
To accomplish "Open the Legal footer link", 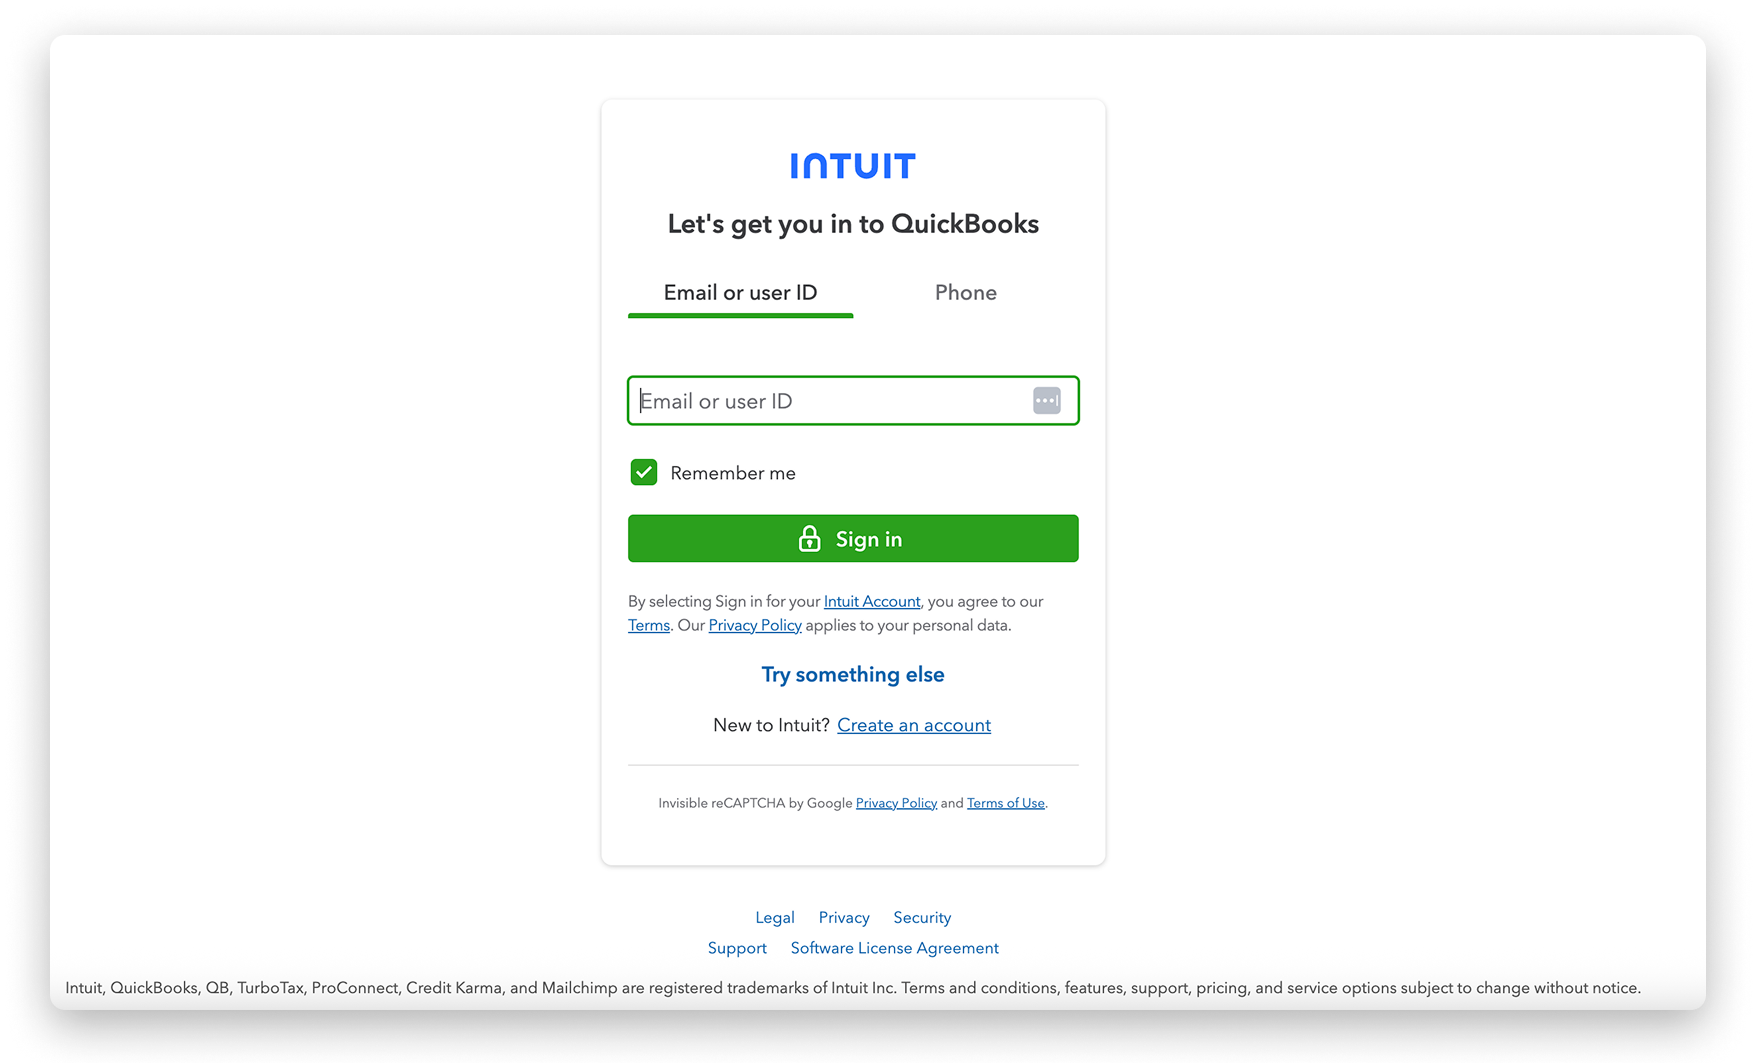I will pyautogui.click(x=775, y=918).
